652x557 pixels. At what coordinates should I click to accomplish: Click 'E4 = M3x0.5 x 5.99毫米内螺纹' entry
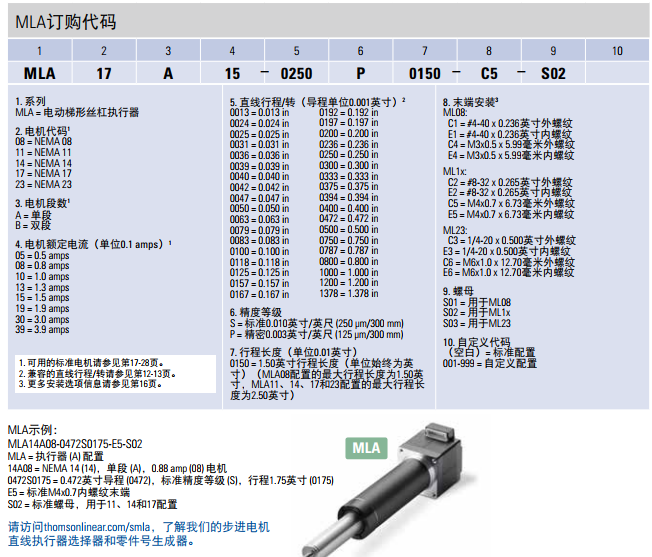click(x=511, y=155)
